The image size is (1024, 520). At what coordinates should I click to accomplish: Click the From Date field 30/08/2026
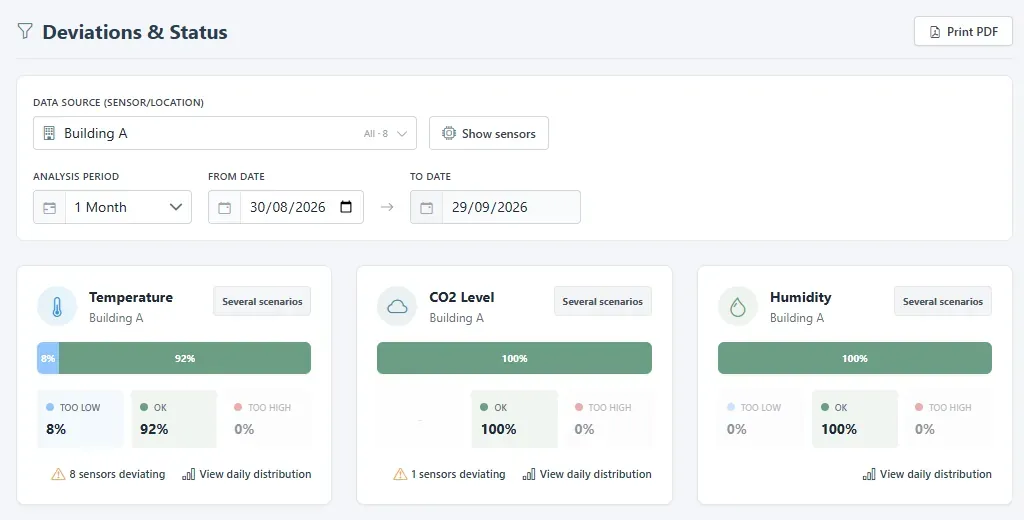286,207
